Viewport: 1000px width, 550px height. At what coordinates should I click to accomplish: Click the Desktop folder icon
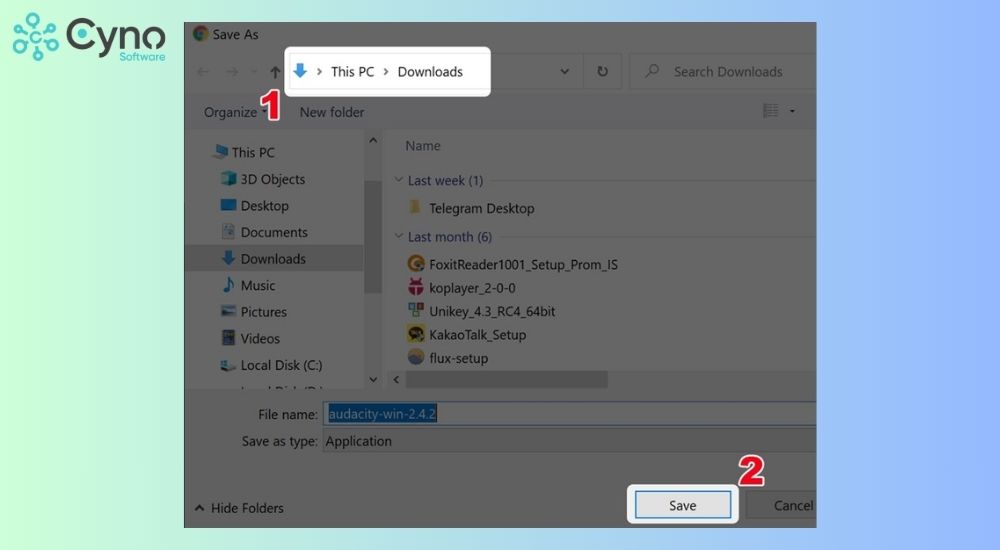click(228, 205)
